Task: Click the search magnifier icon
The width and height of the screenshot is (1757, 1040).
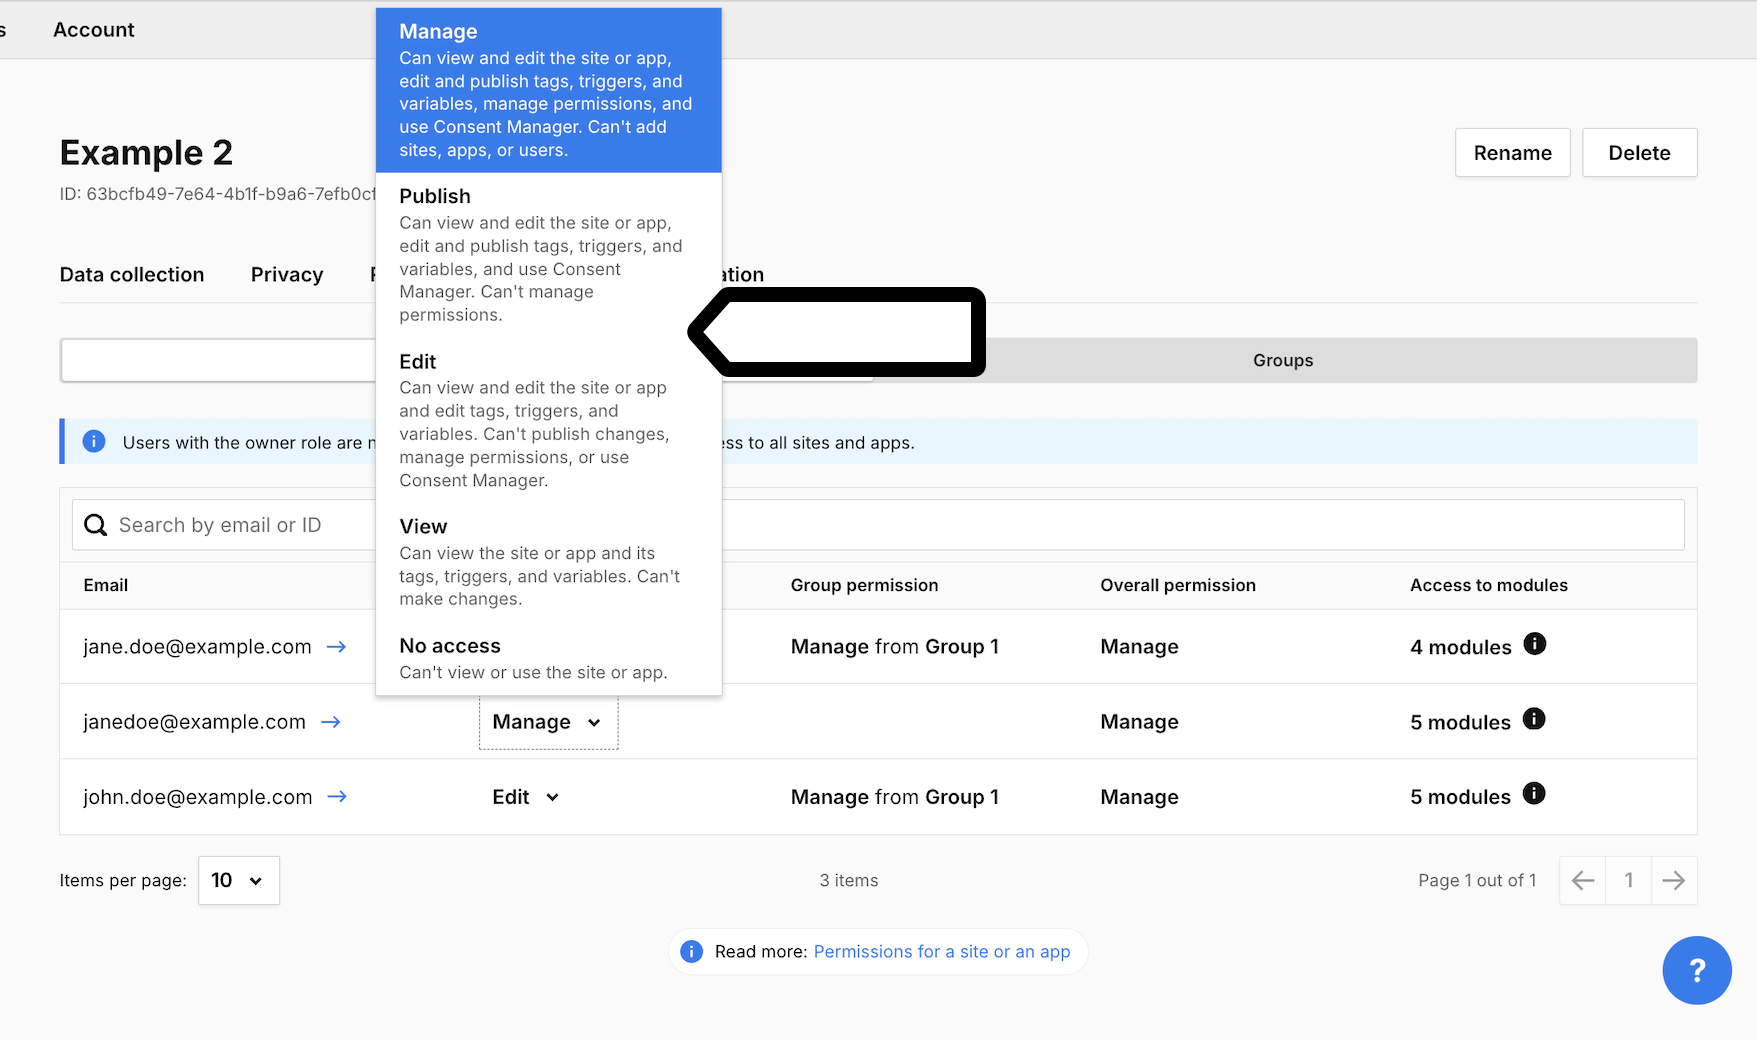Action: (x=95, y=525)
